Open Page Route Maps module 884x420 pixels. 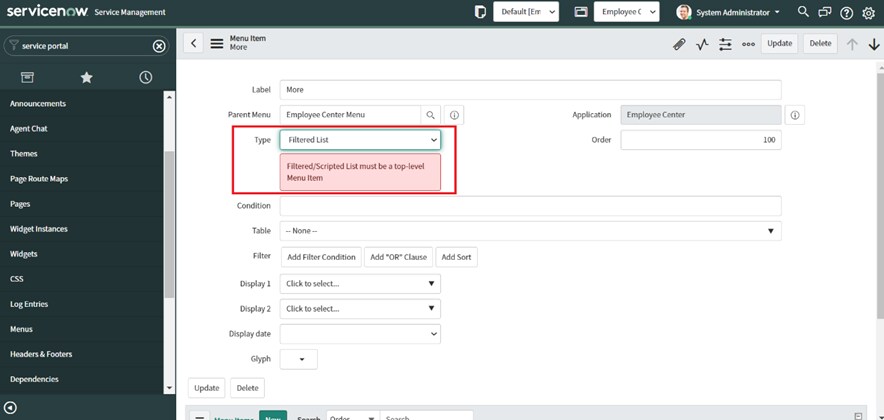[x=39, y=179]
